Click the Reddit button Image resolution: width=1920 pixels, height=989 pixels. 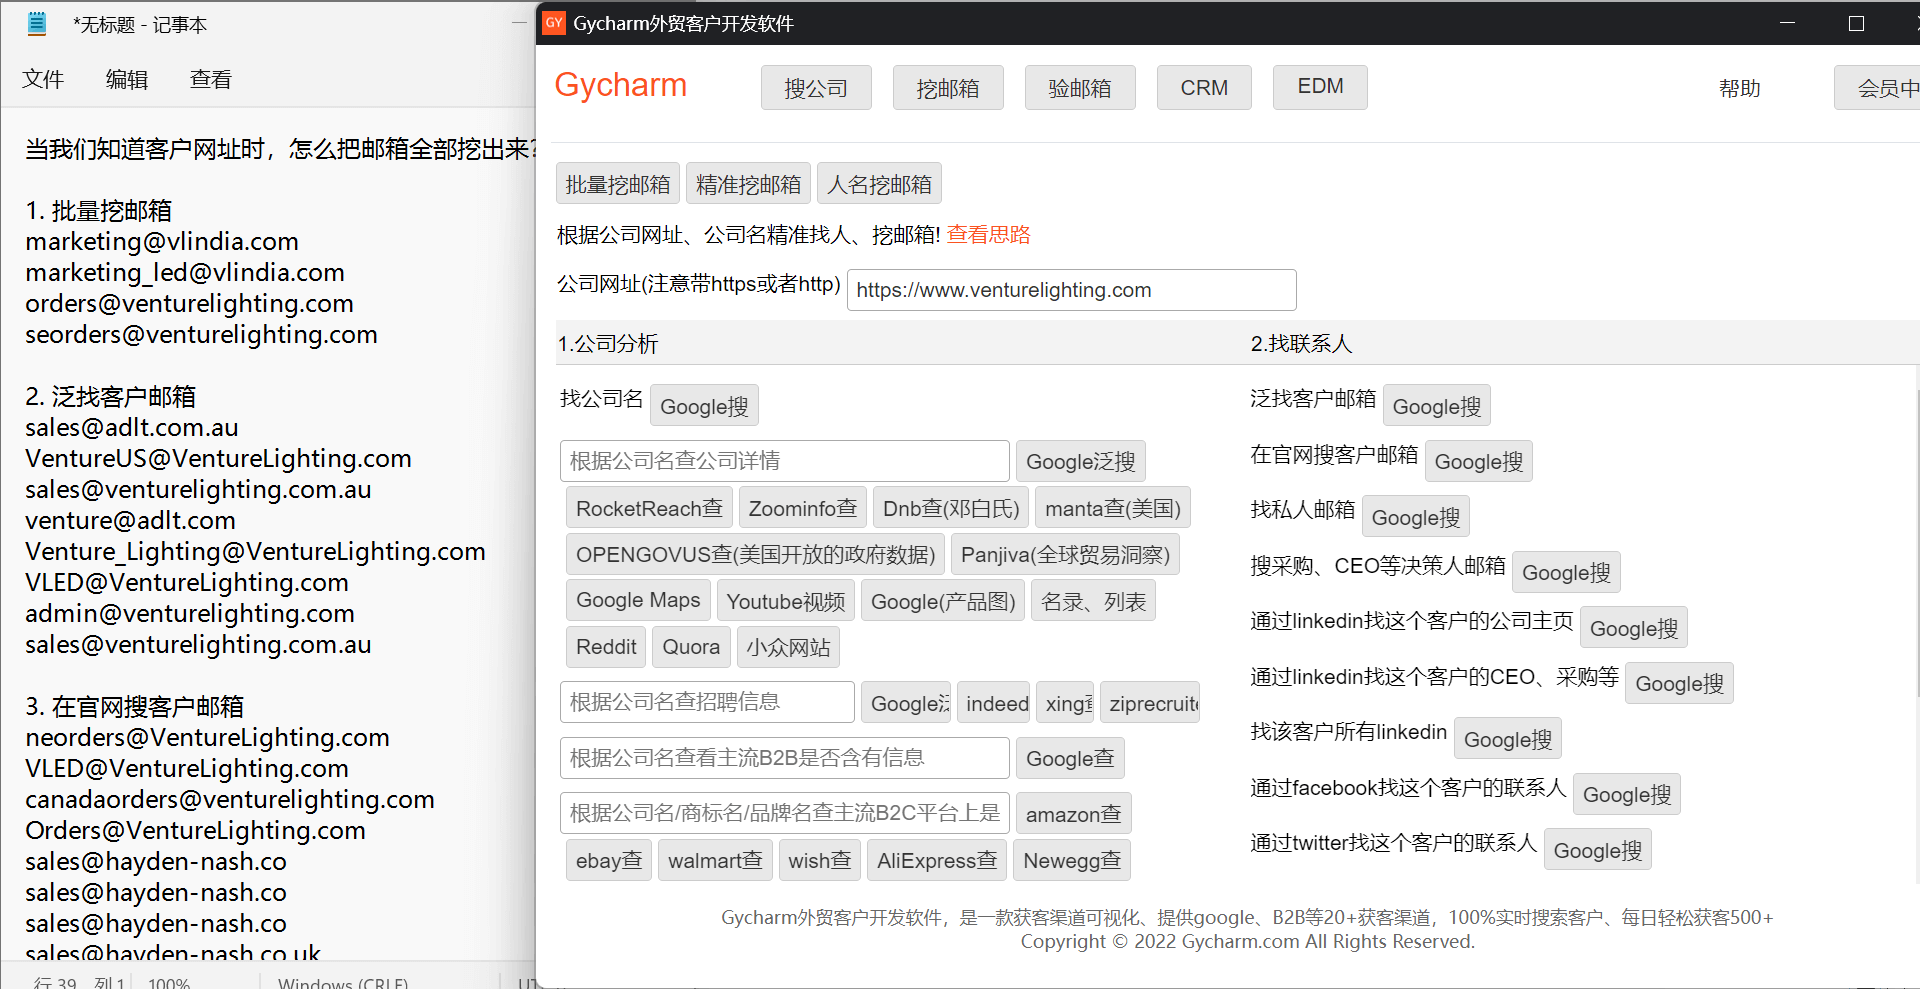606,647
